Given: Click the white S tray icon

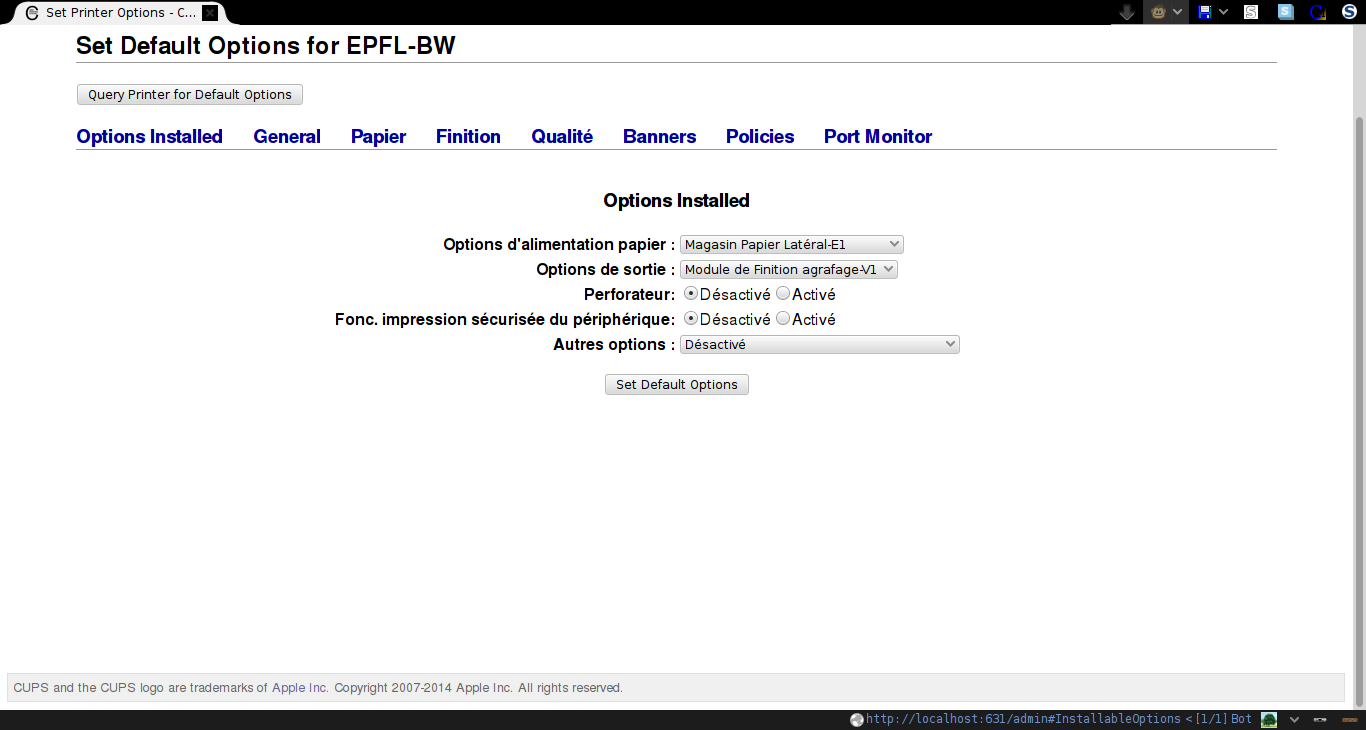Looking at the screenshot, I should point(1250,12).
